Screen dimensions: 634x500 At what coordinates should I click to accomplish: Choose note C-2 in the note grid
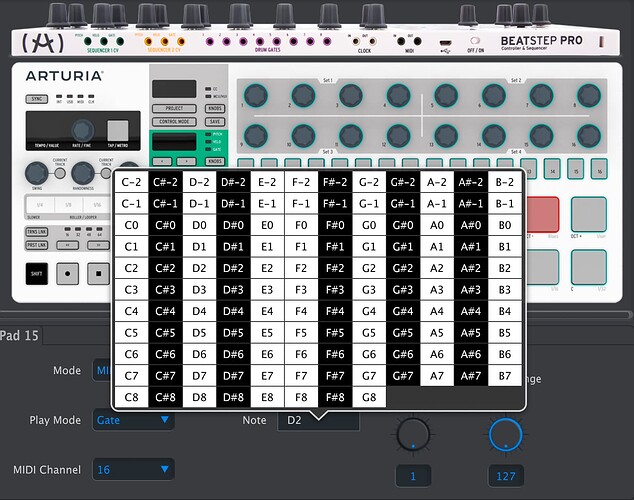(131, 182)
